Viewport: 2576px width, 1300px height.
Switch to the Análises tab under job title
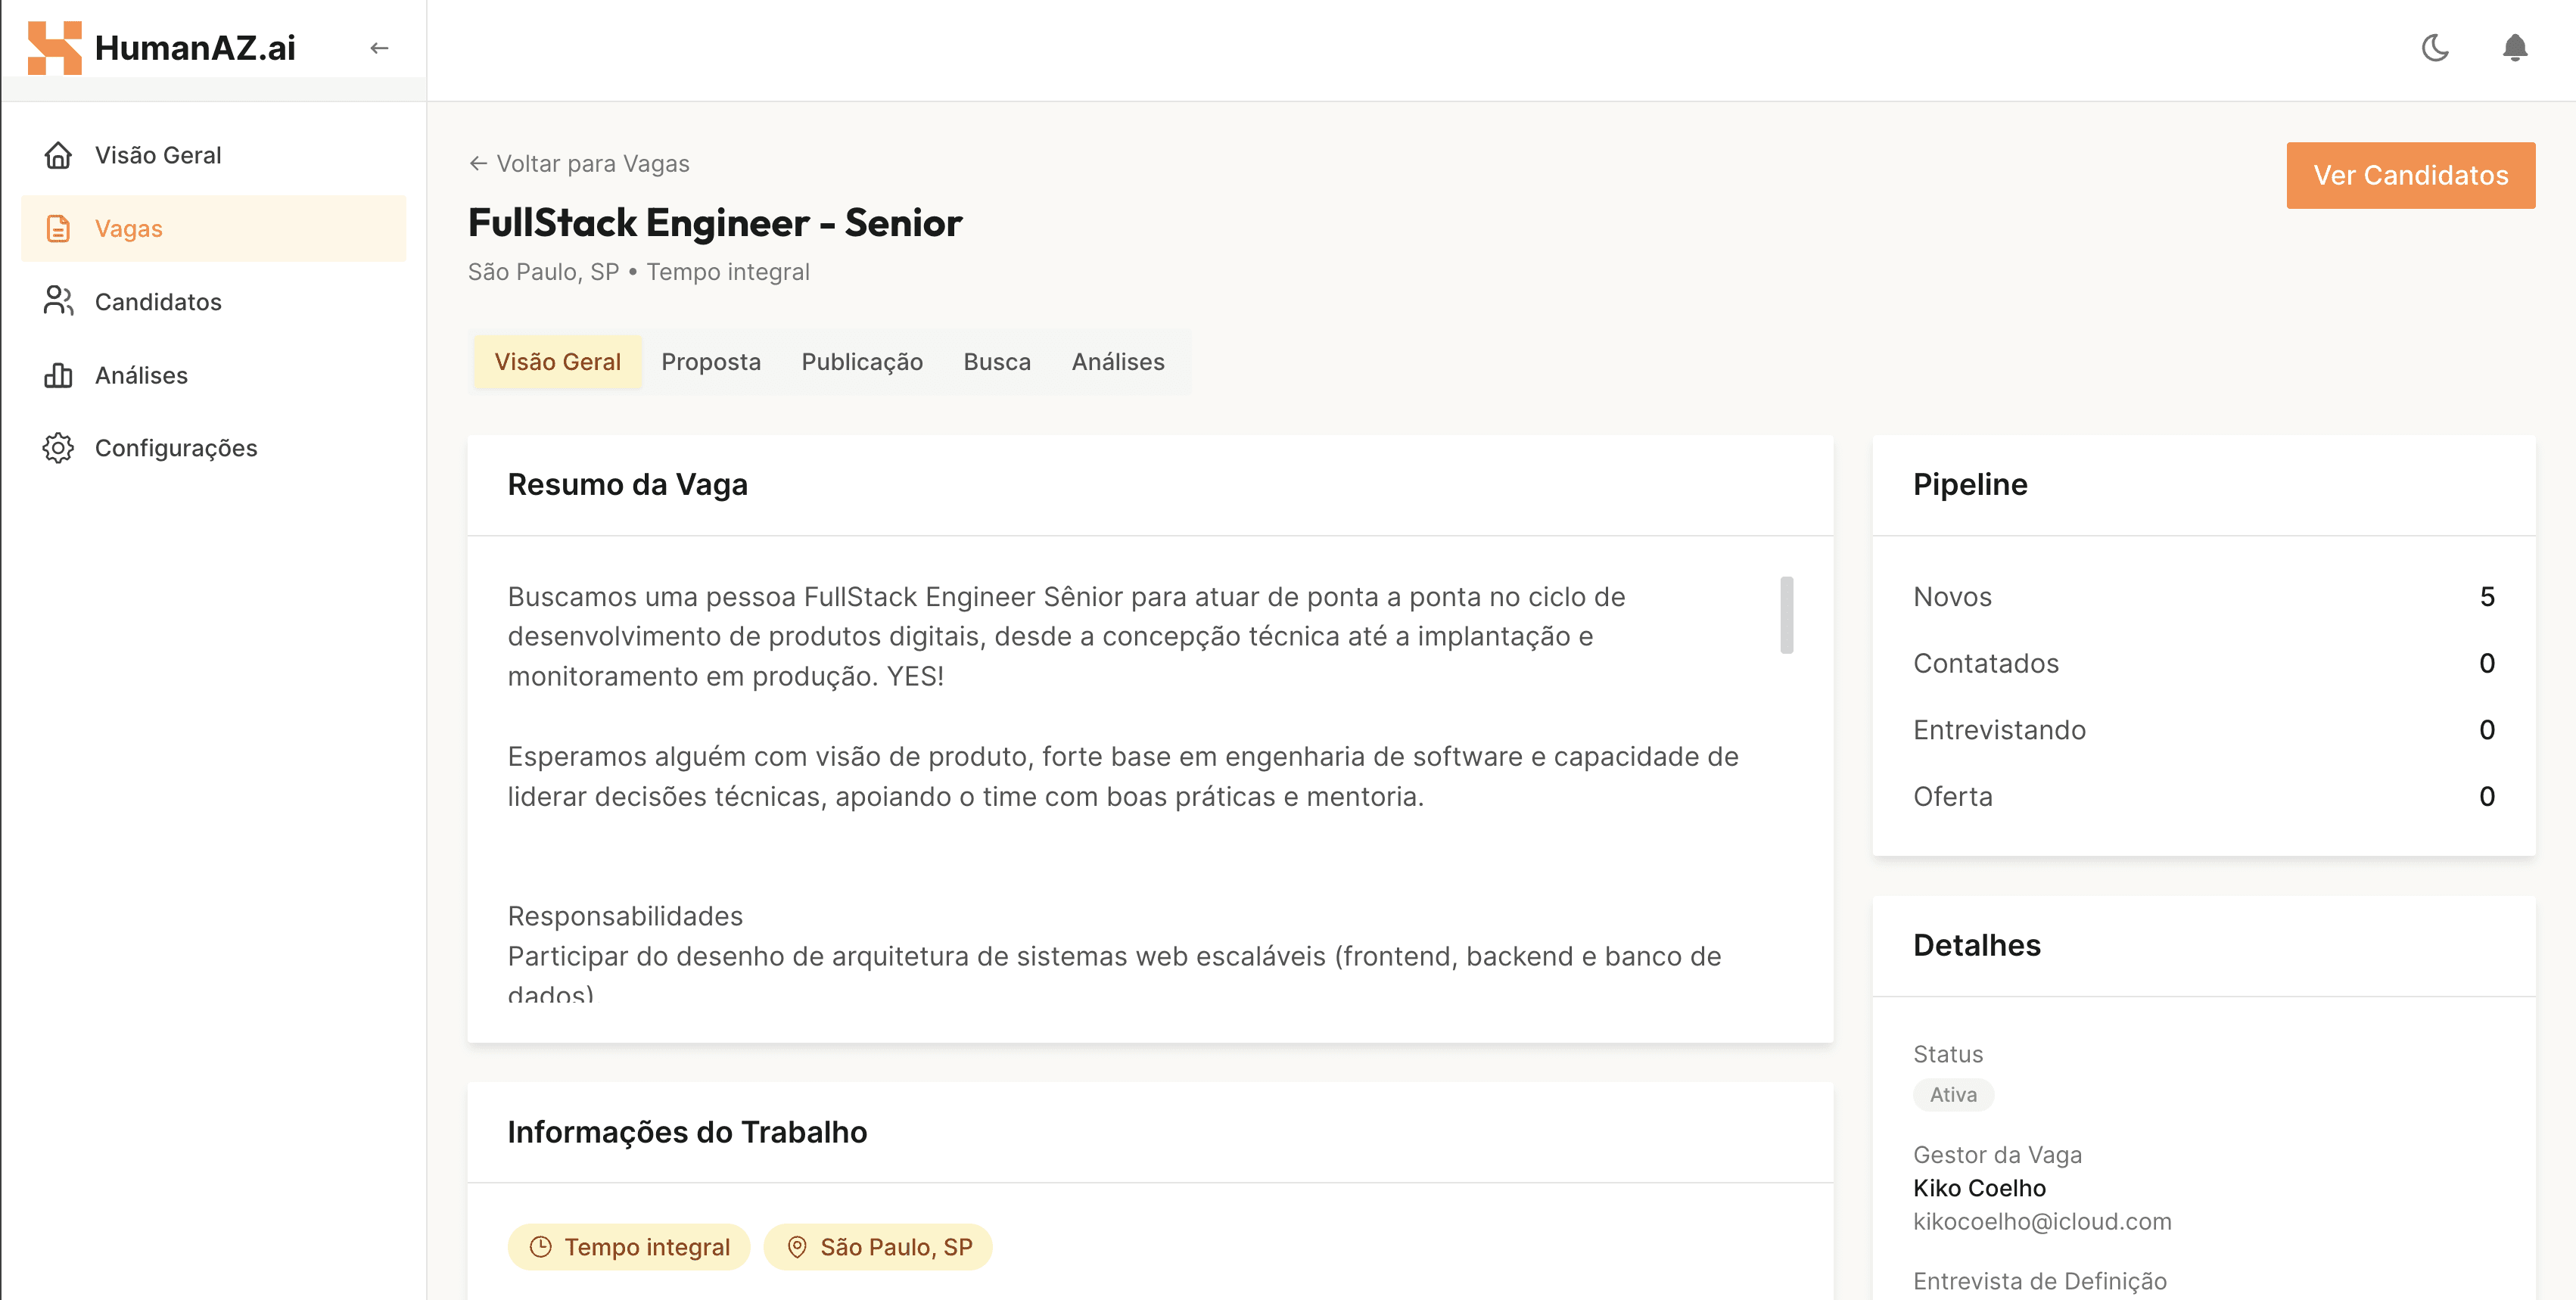point(1118,362)
